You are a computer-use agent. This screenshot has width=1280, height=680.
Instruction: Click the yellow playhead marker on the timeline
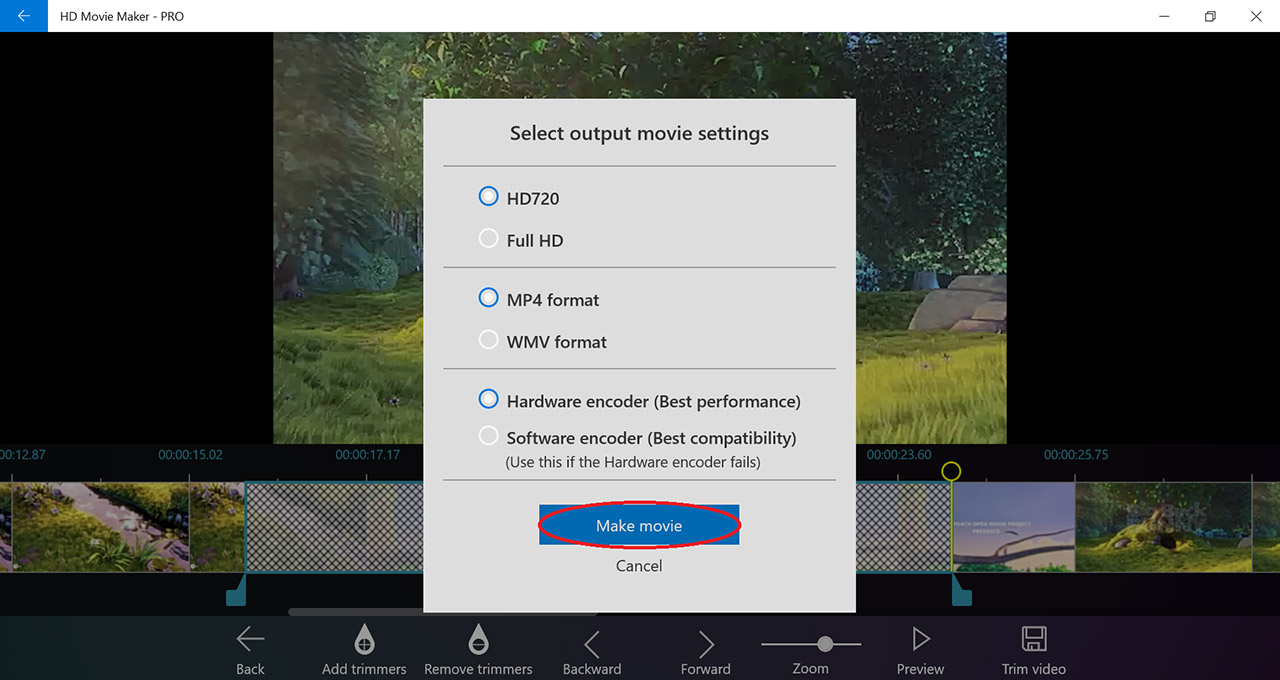click(951, 470)
